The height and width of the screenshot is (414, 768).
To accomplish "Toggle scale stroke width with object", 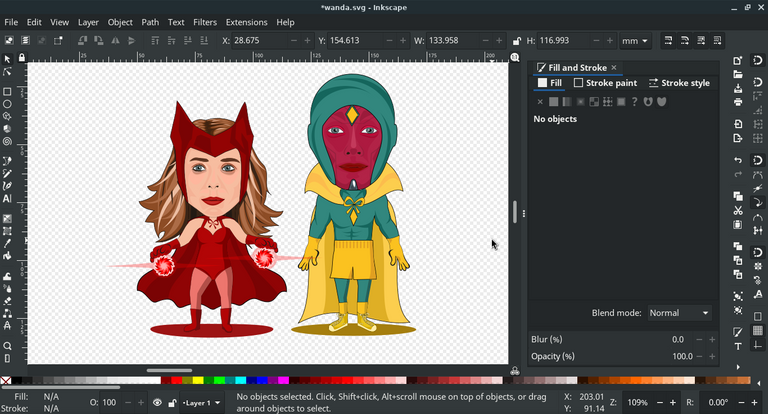I will (668, 41).
